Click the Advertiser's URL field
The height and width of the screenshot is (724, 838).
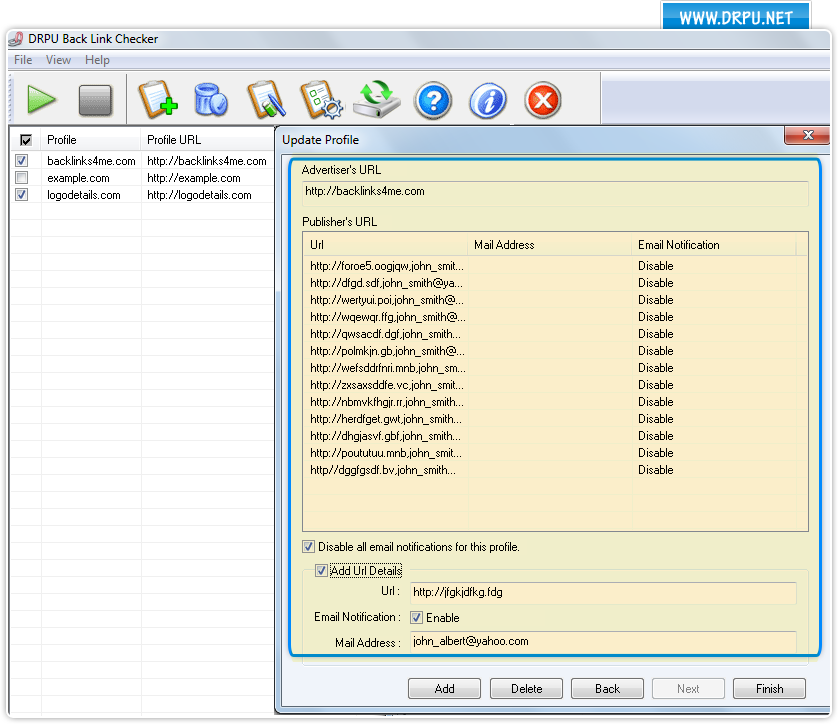[x=555, y=192]
